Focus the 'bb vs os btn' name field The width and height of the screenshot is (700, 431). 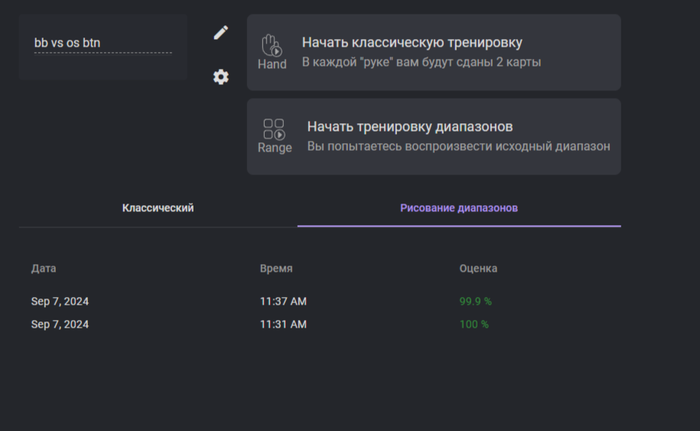point(102,43)
